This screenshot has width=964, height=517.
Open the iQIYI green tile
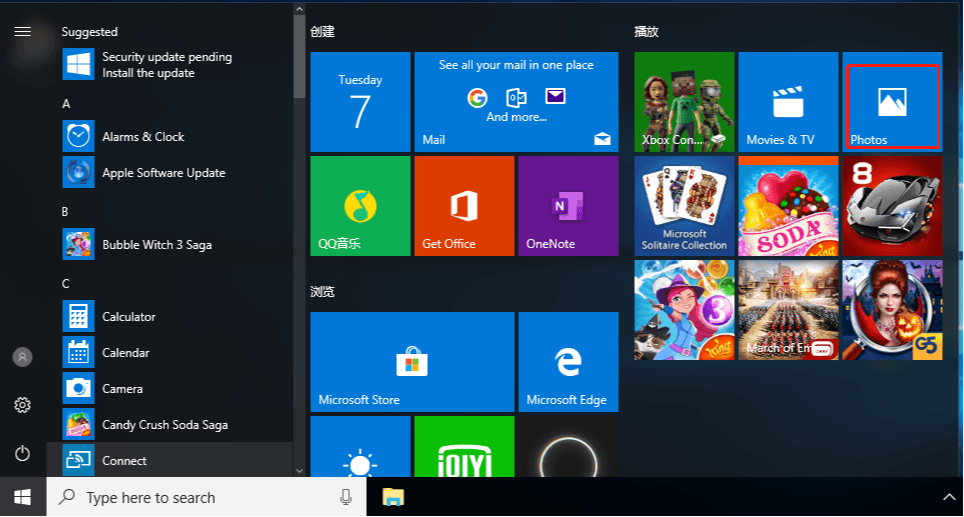pyautogui.click(x=464, y=446)
